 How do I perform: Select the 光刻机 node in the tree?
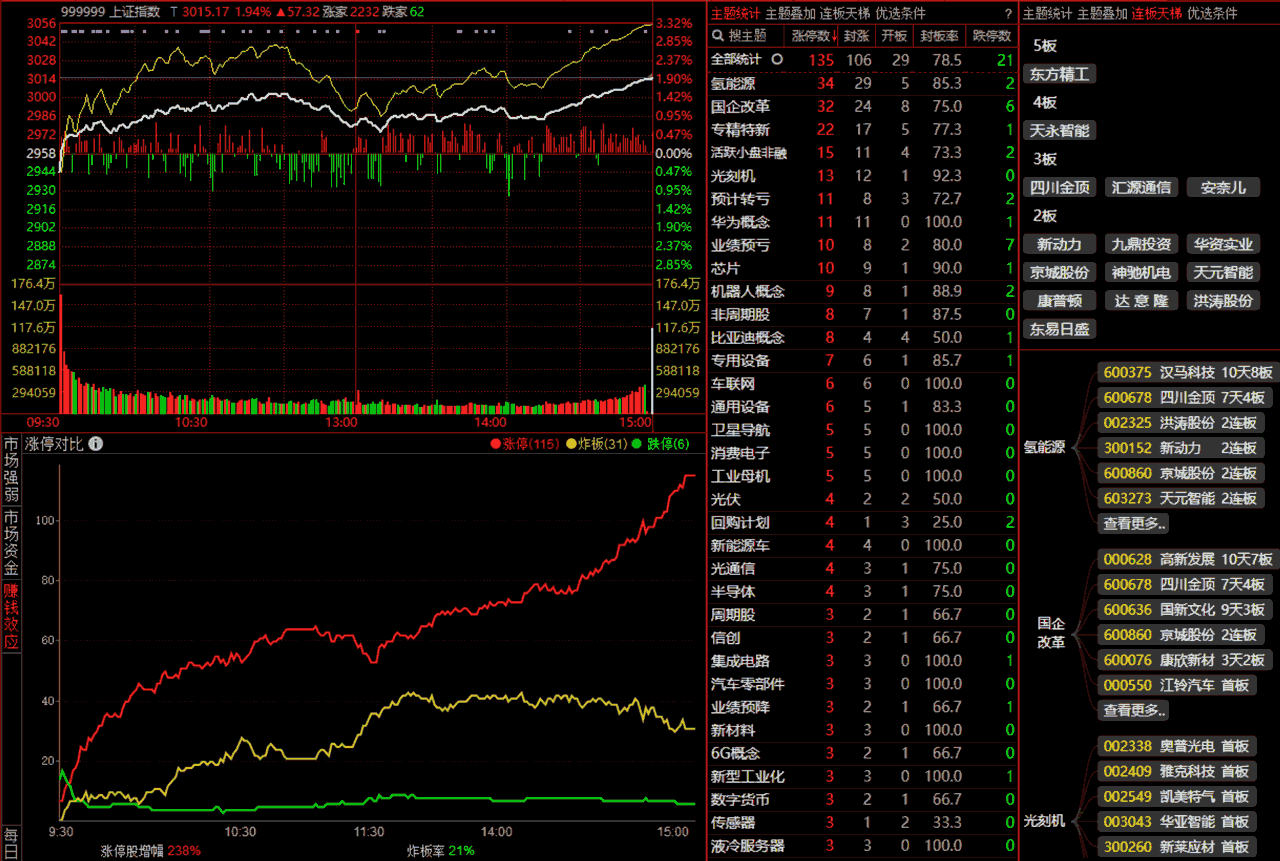1044,821
